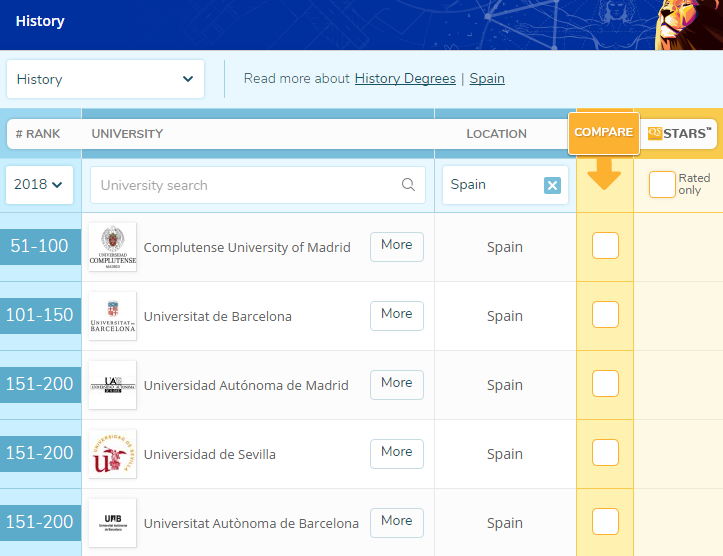Screen dimensions: 723x556
Task: Sort by the # RANK column header
Action: pyautogui.click(x=38, y=134)
